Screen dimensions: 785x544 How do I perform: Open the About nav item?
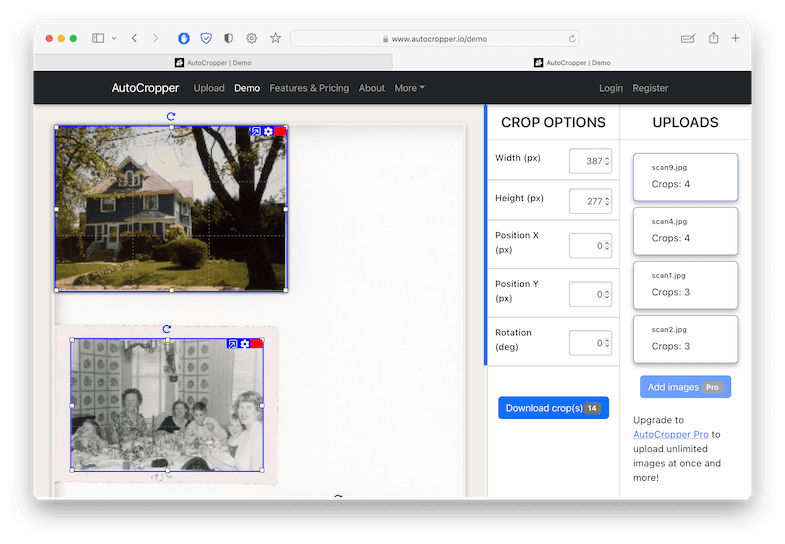pyautogui.click(x=371, y=88)
